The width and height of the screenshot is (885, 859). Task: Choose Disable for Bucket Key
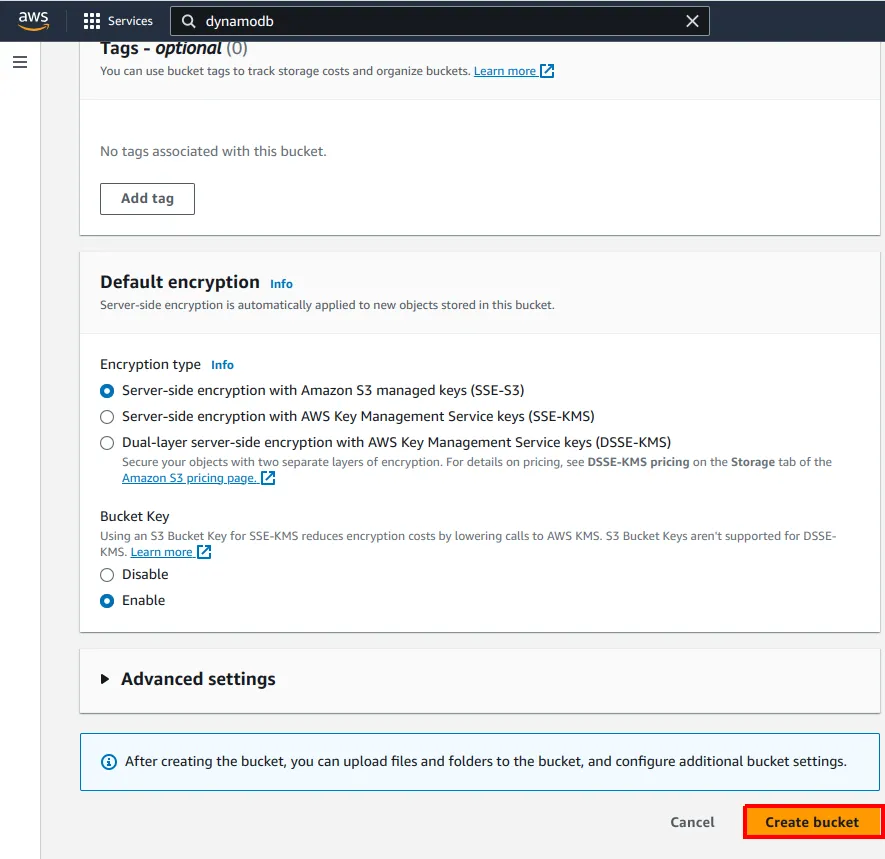[x=107, y=575]
